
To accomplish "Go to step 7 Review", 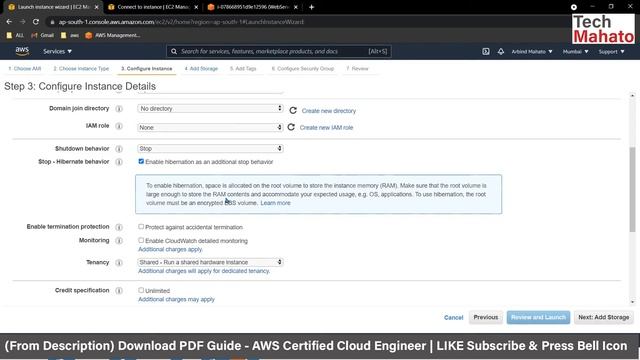I will [358, 69].
